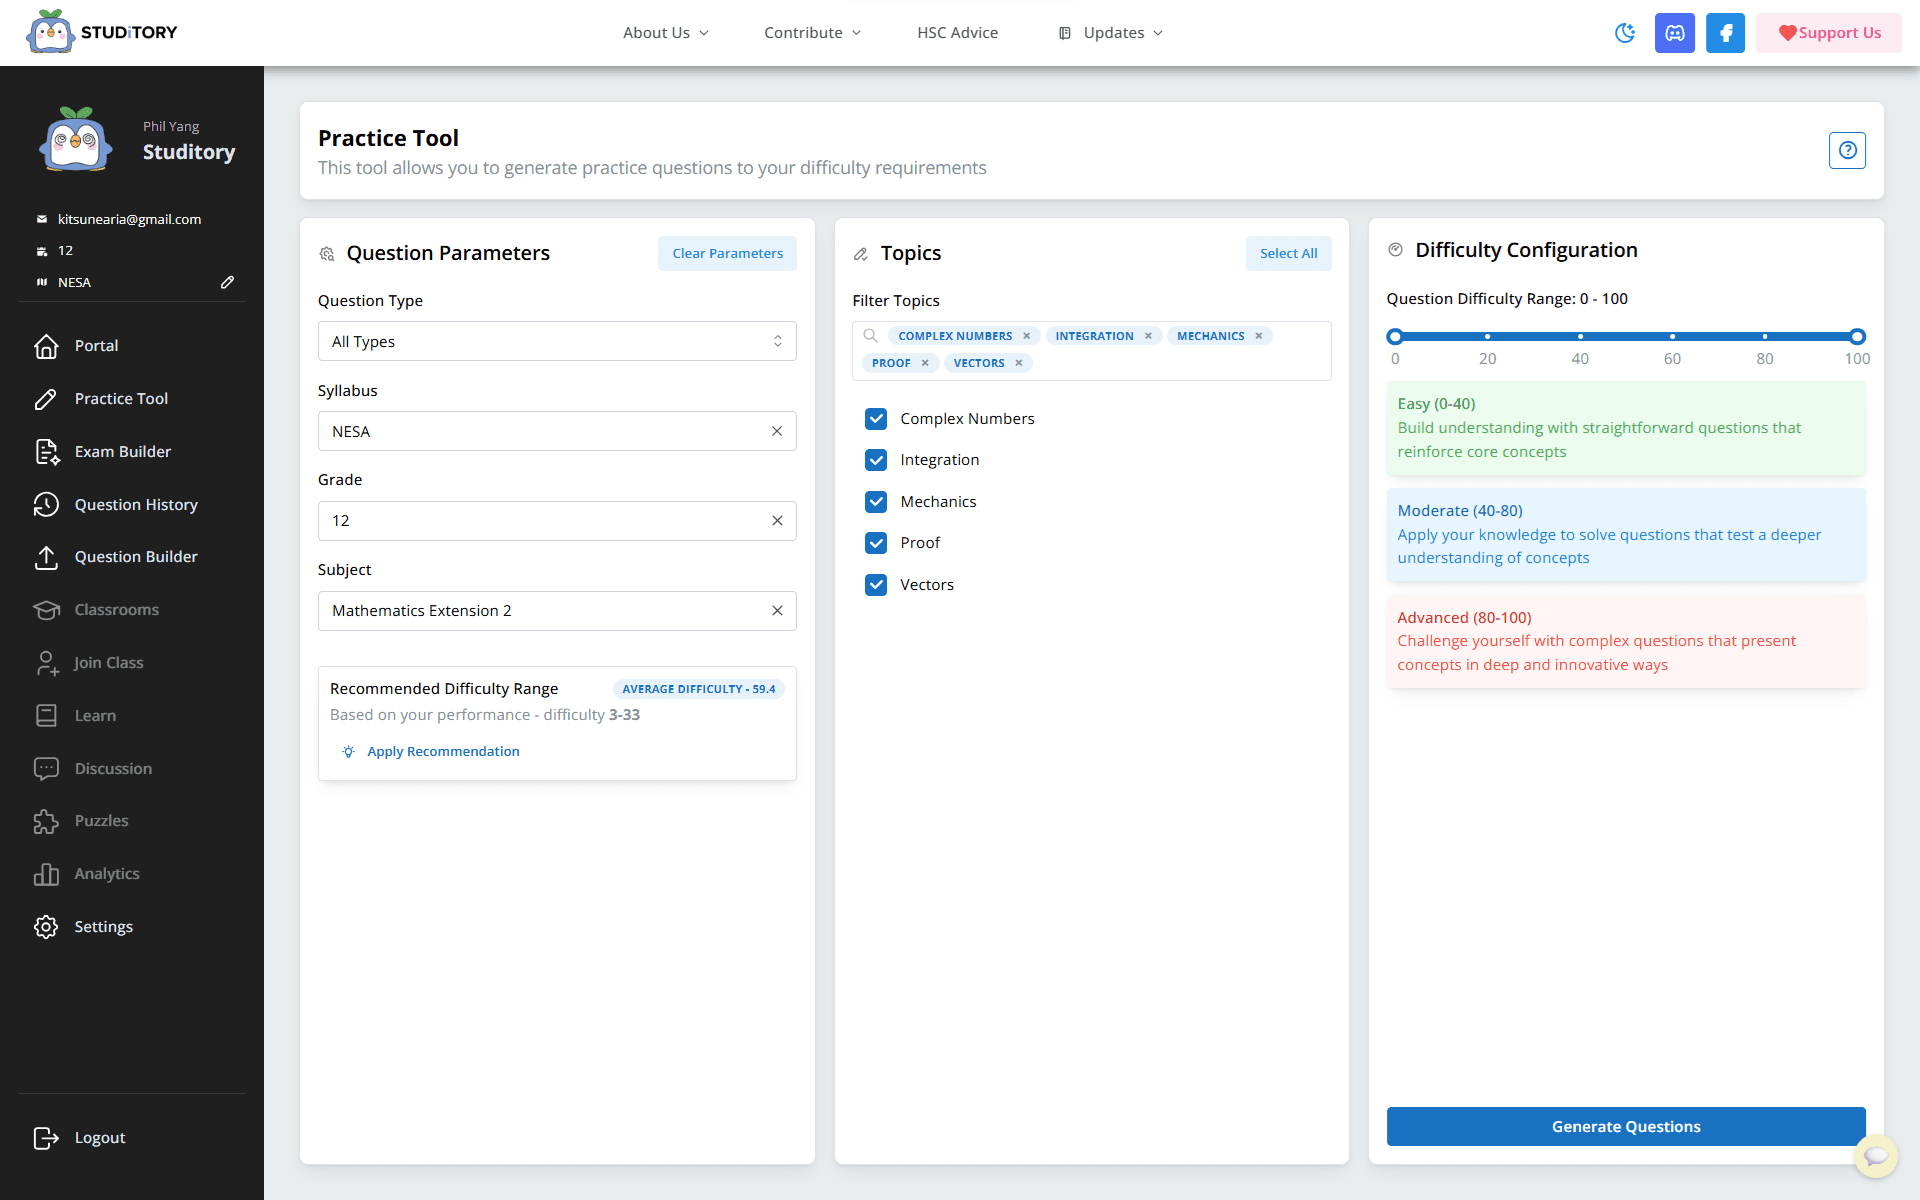Edit syllabus using the pencil icon

click(227, 282)
